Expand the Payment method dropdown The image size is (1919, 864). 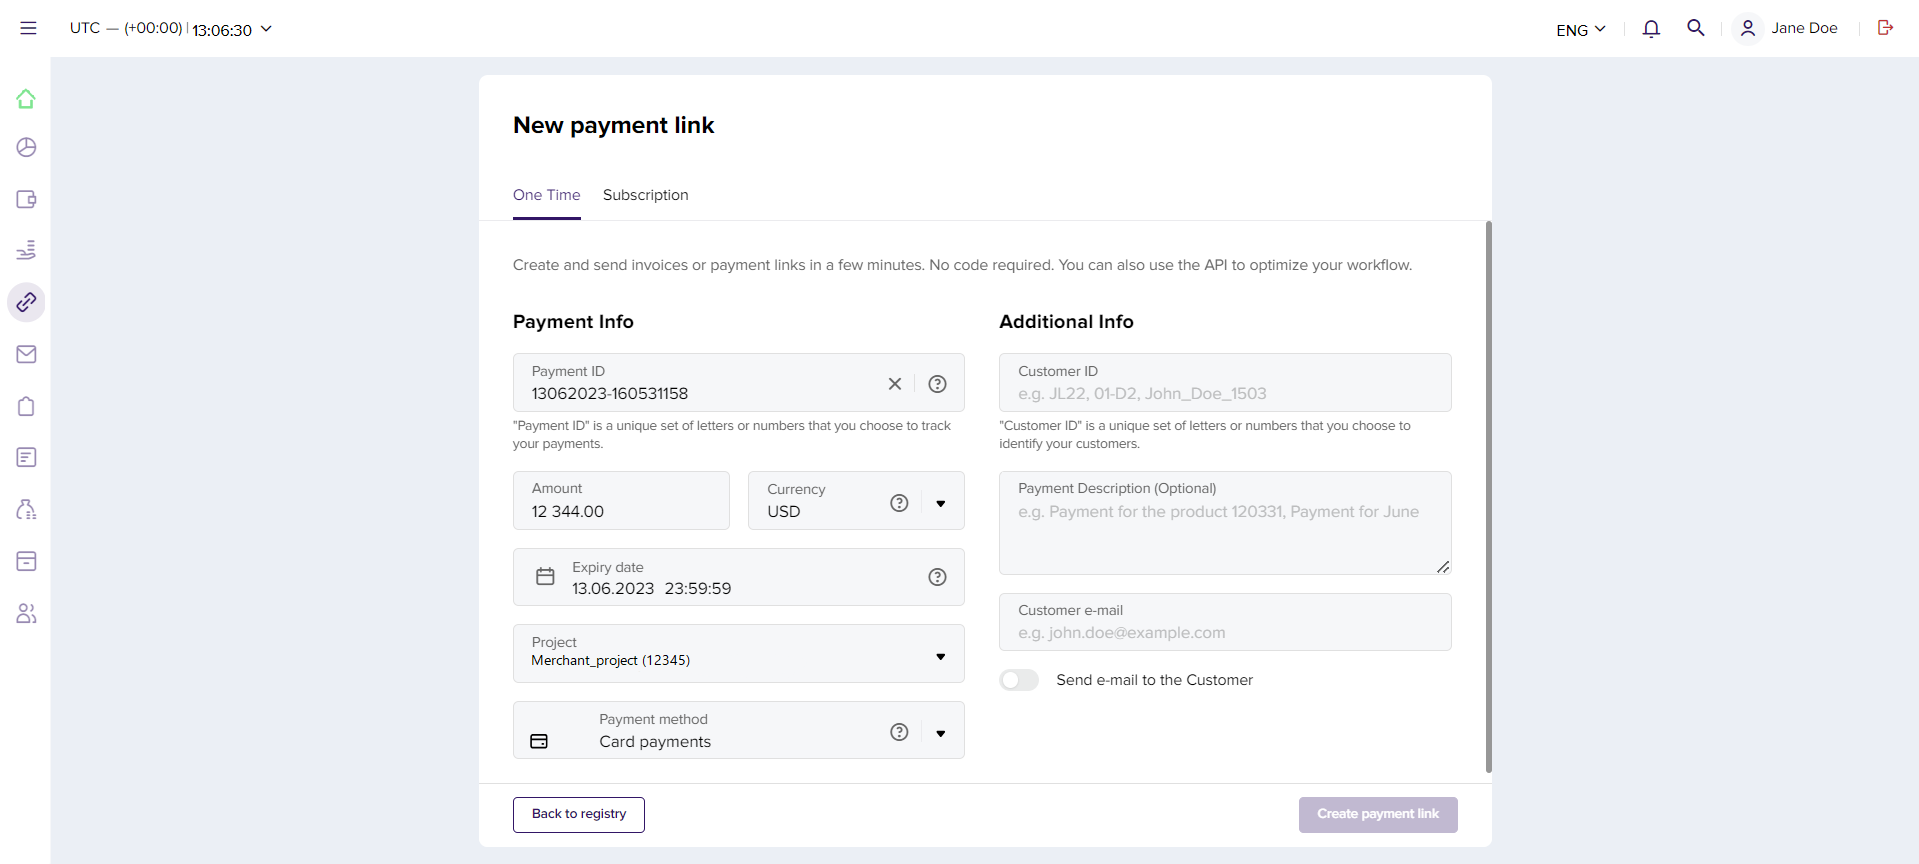coord(940,733)
